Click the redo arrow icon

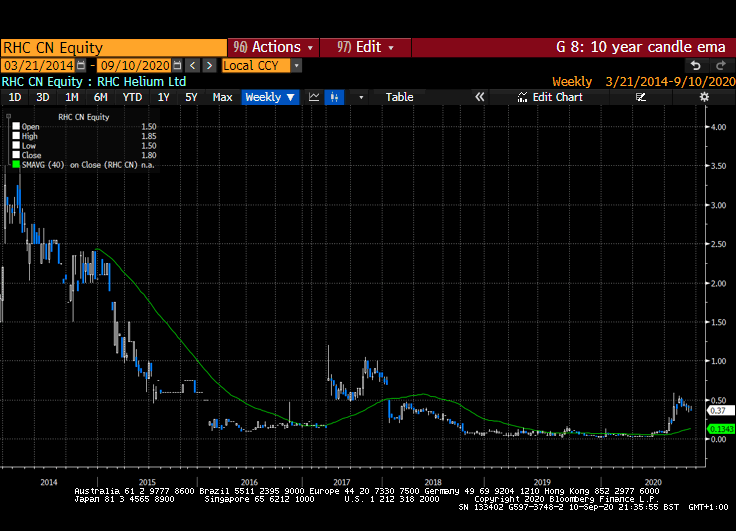[x=721, y=66]
